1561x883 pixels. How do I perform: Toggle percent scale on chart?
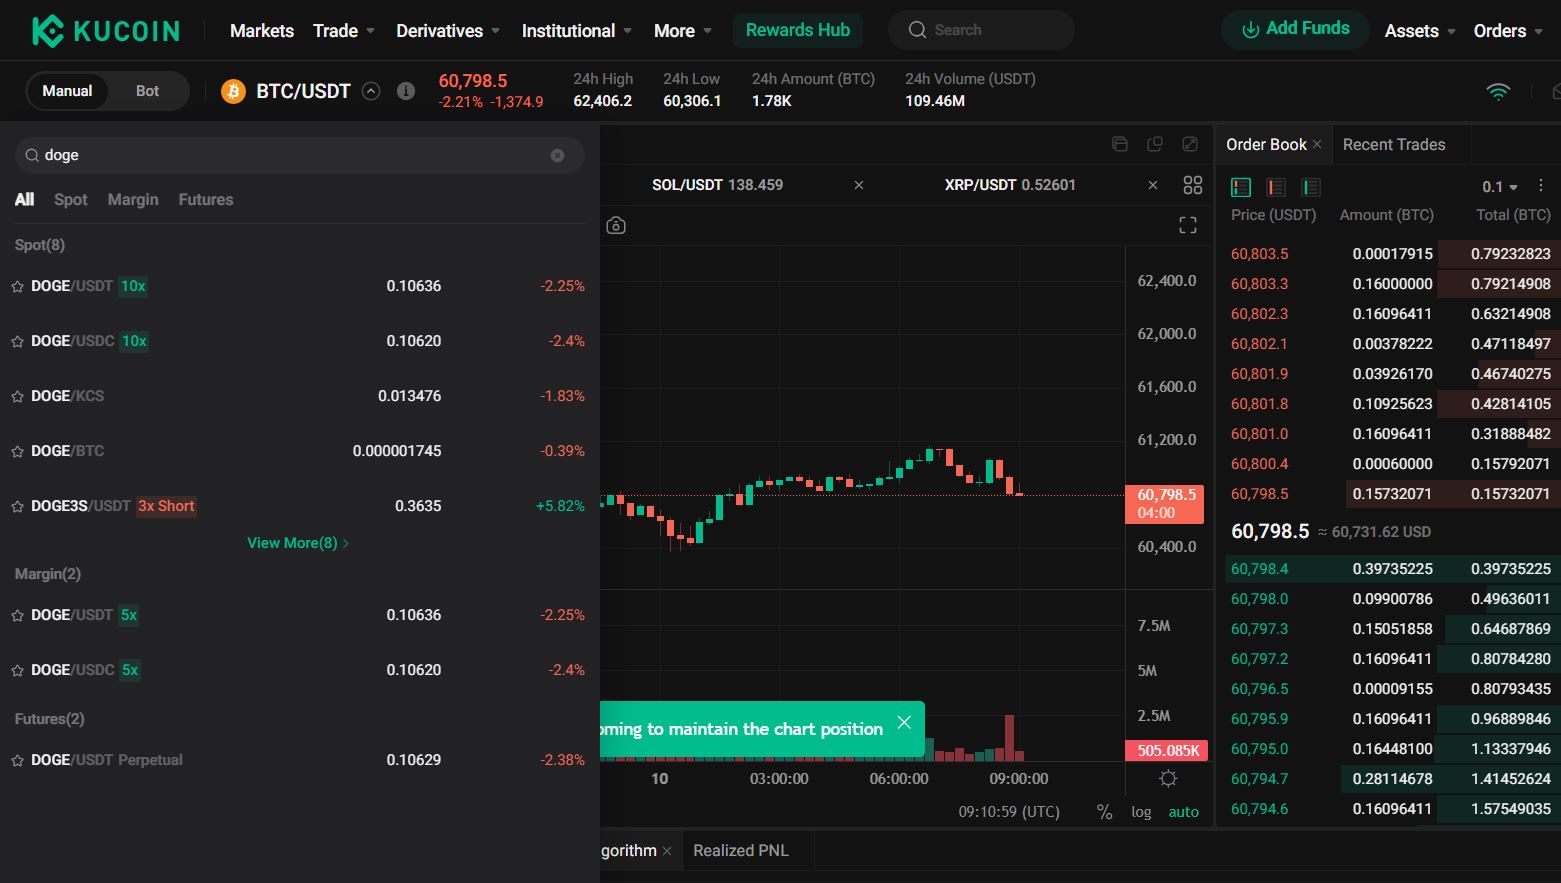pyautogui.click(x=1104, y=812)
